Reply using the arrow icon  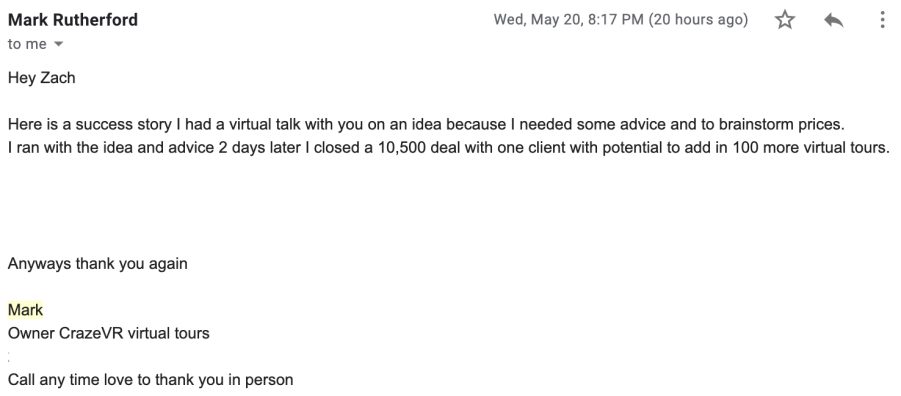(833, 21)
